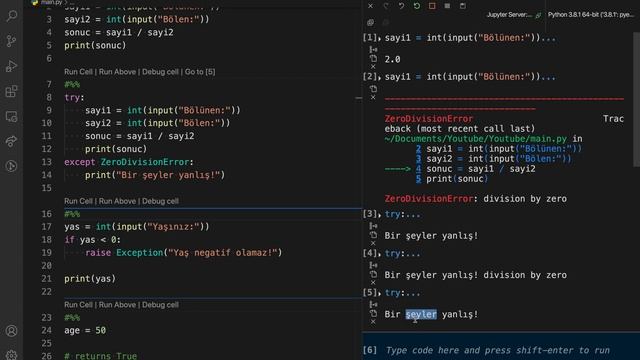640x360 pixels.
Task: Click the 2.0 output of cell [1]
Action: click(x=392, y=60)
